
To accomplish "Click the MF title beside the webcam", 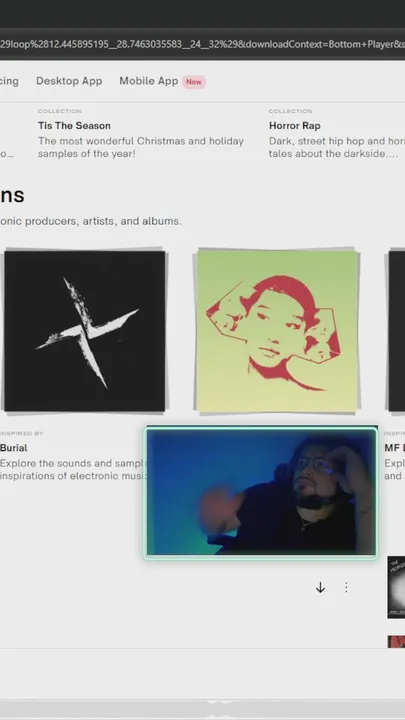I will click(395, 448).
